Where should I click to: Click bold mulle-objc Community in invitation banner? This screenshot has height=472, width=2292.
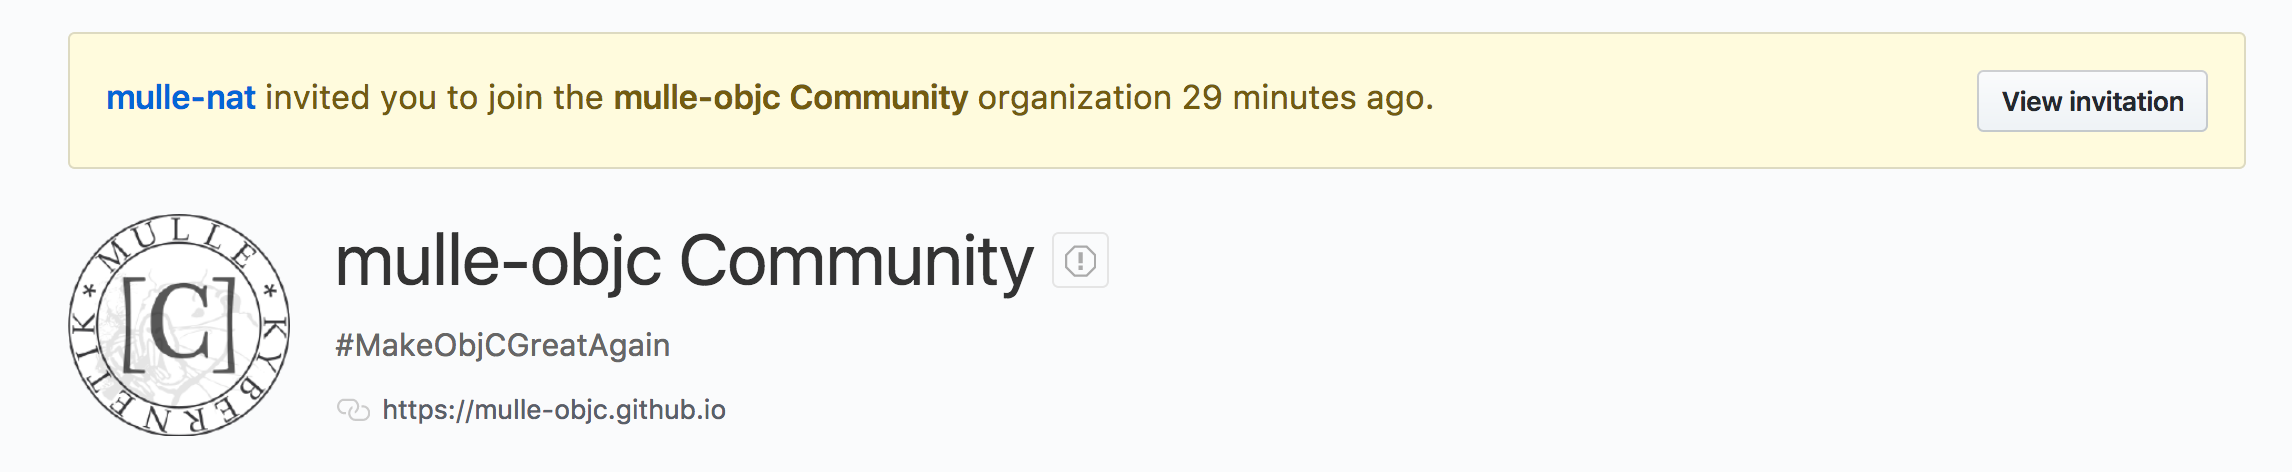tap(790, 98)
